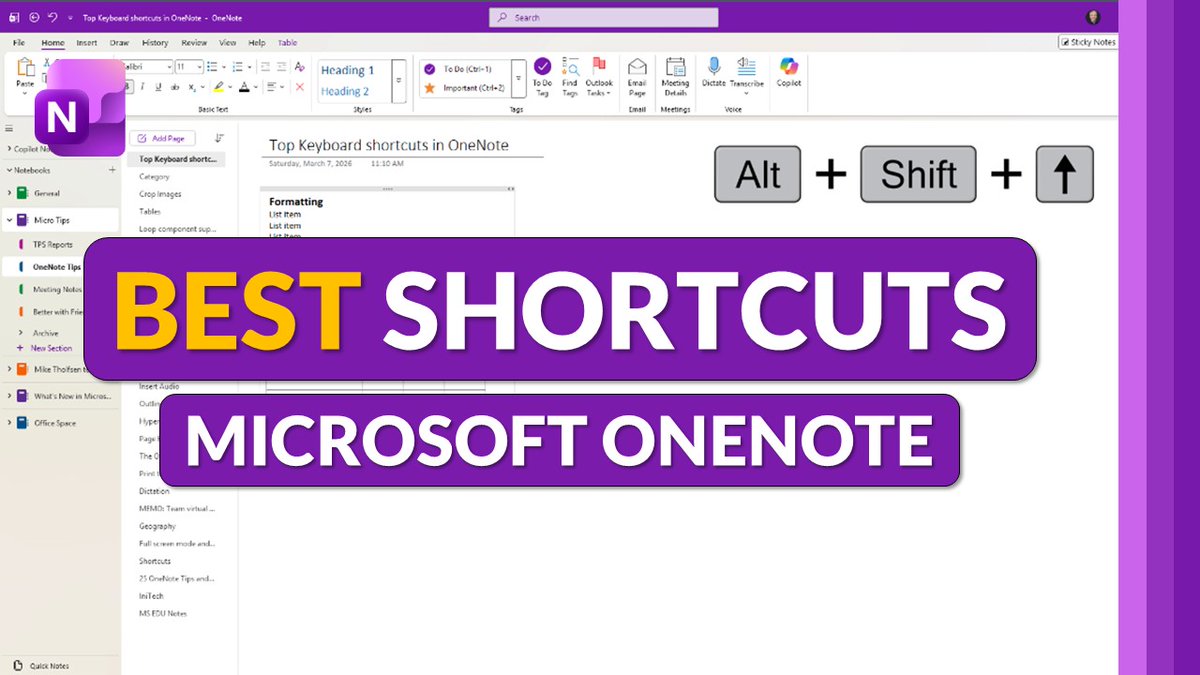The image size is (1200, 675).
Task: Switch to the History tab
Action: click(155, 43)
